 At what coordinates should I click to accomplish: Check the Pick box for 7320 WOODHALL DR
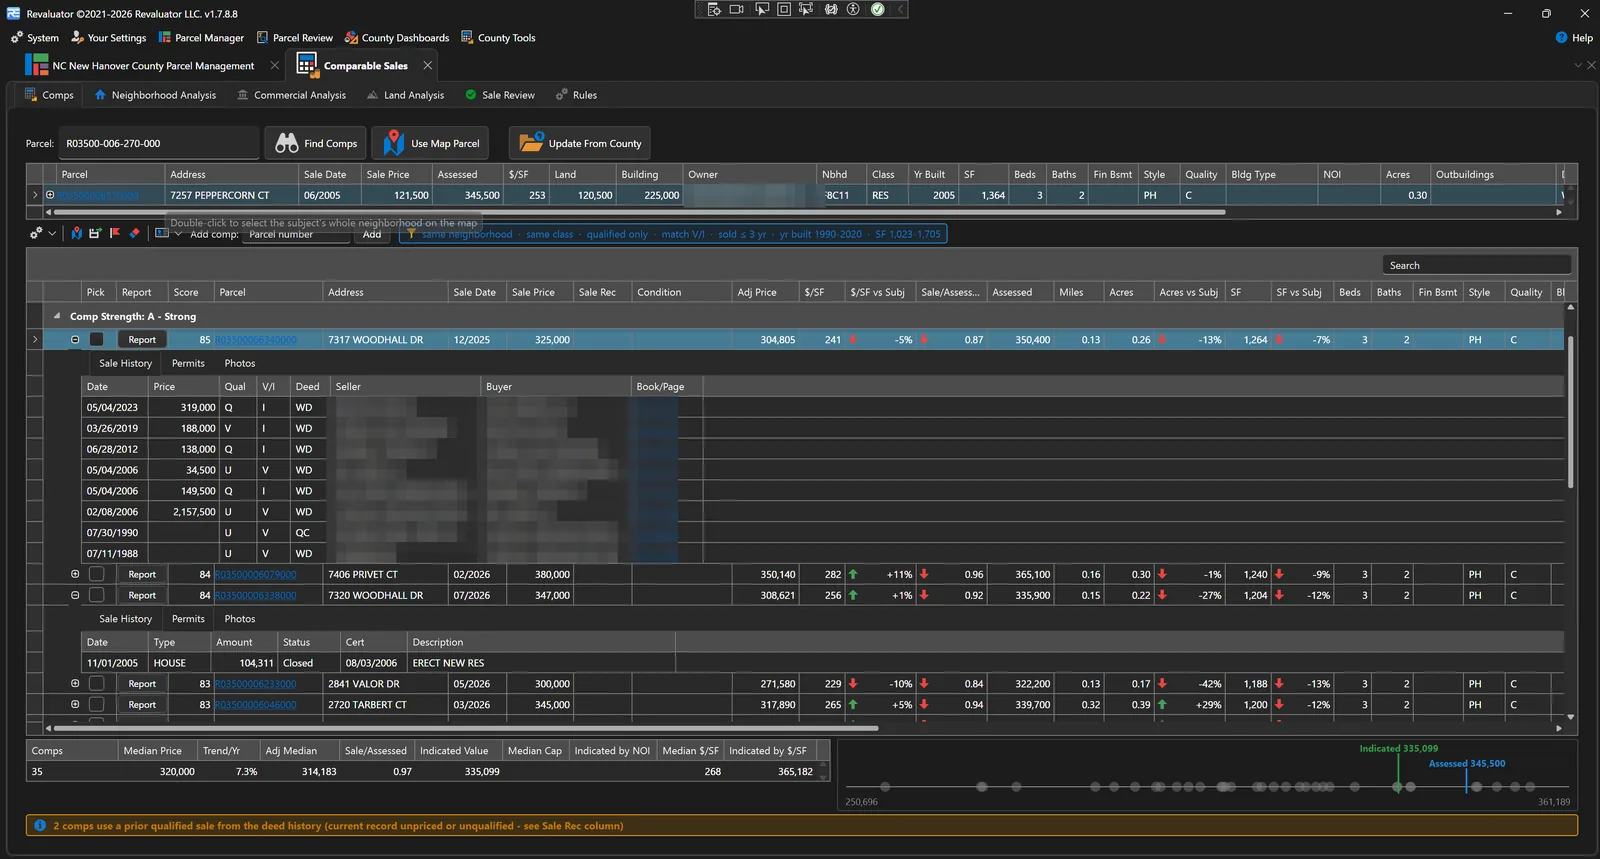coord(97,595)
